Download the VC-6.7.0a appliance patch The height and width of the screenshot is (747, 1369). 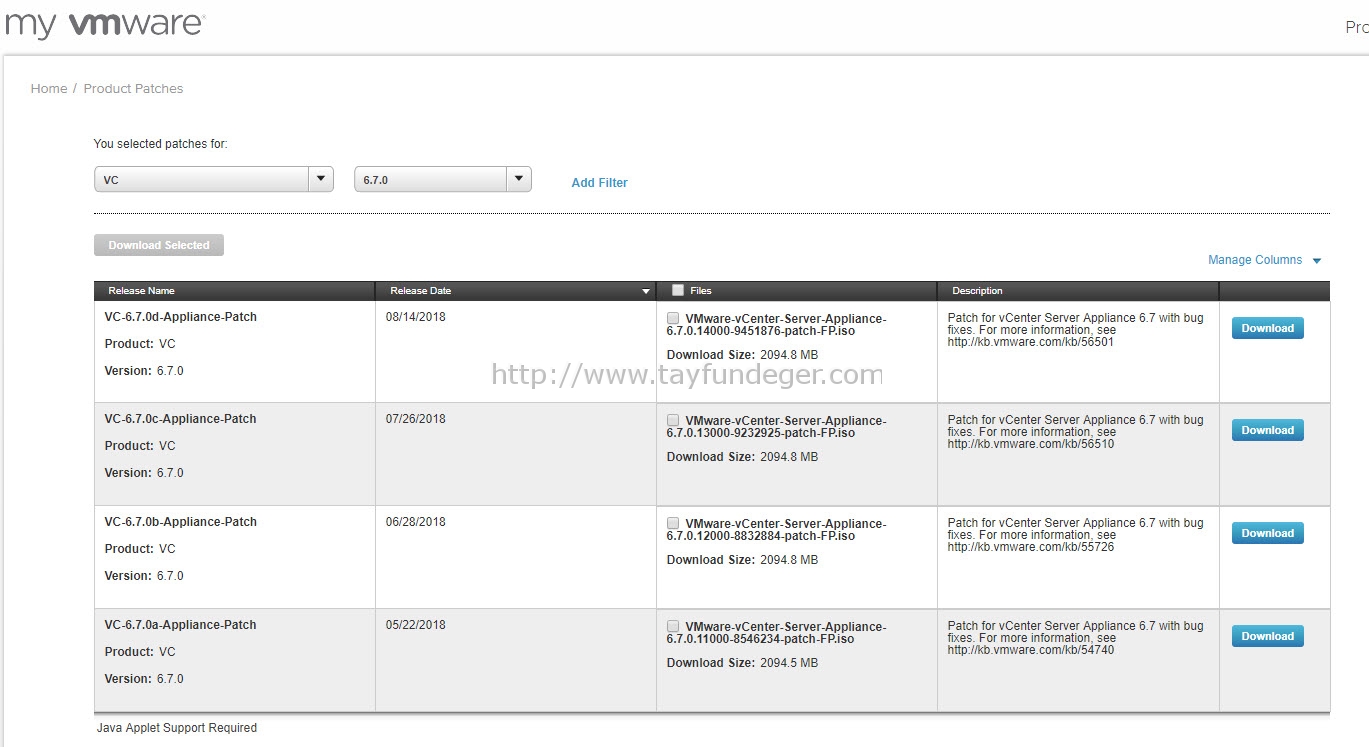coord(1267,636)
